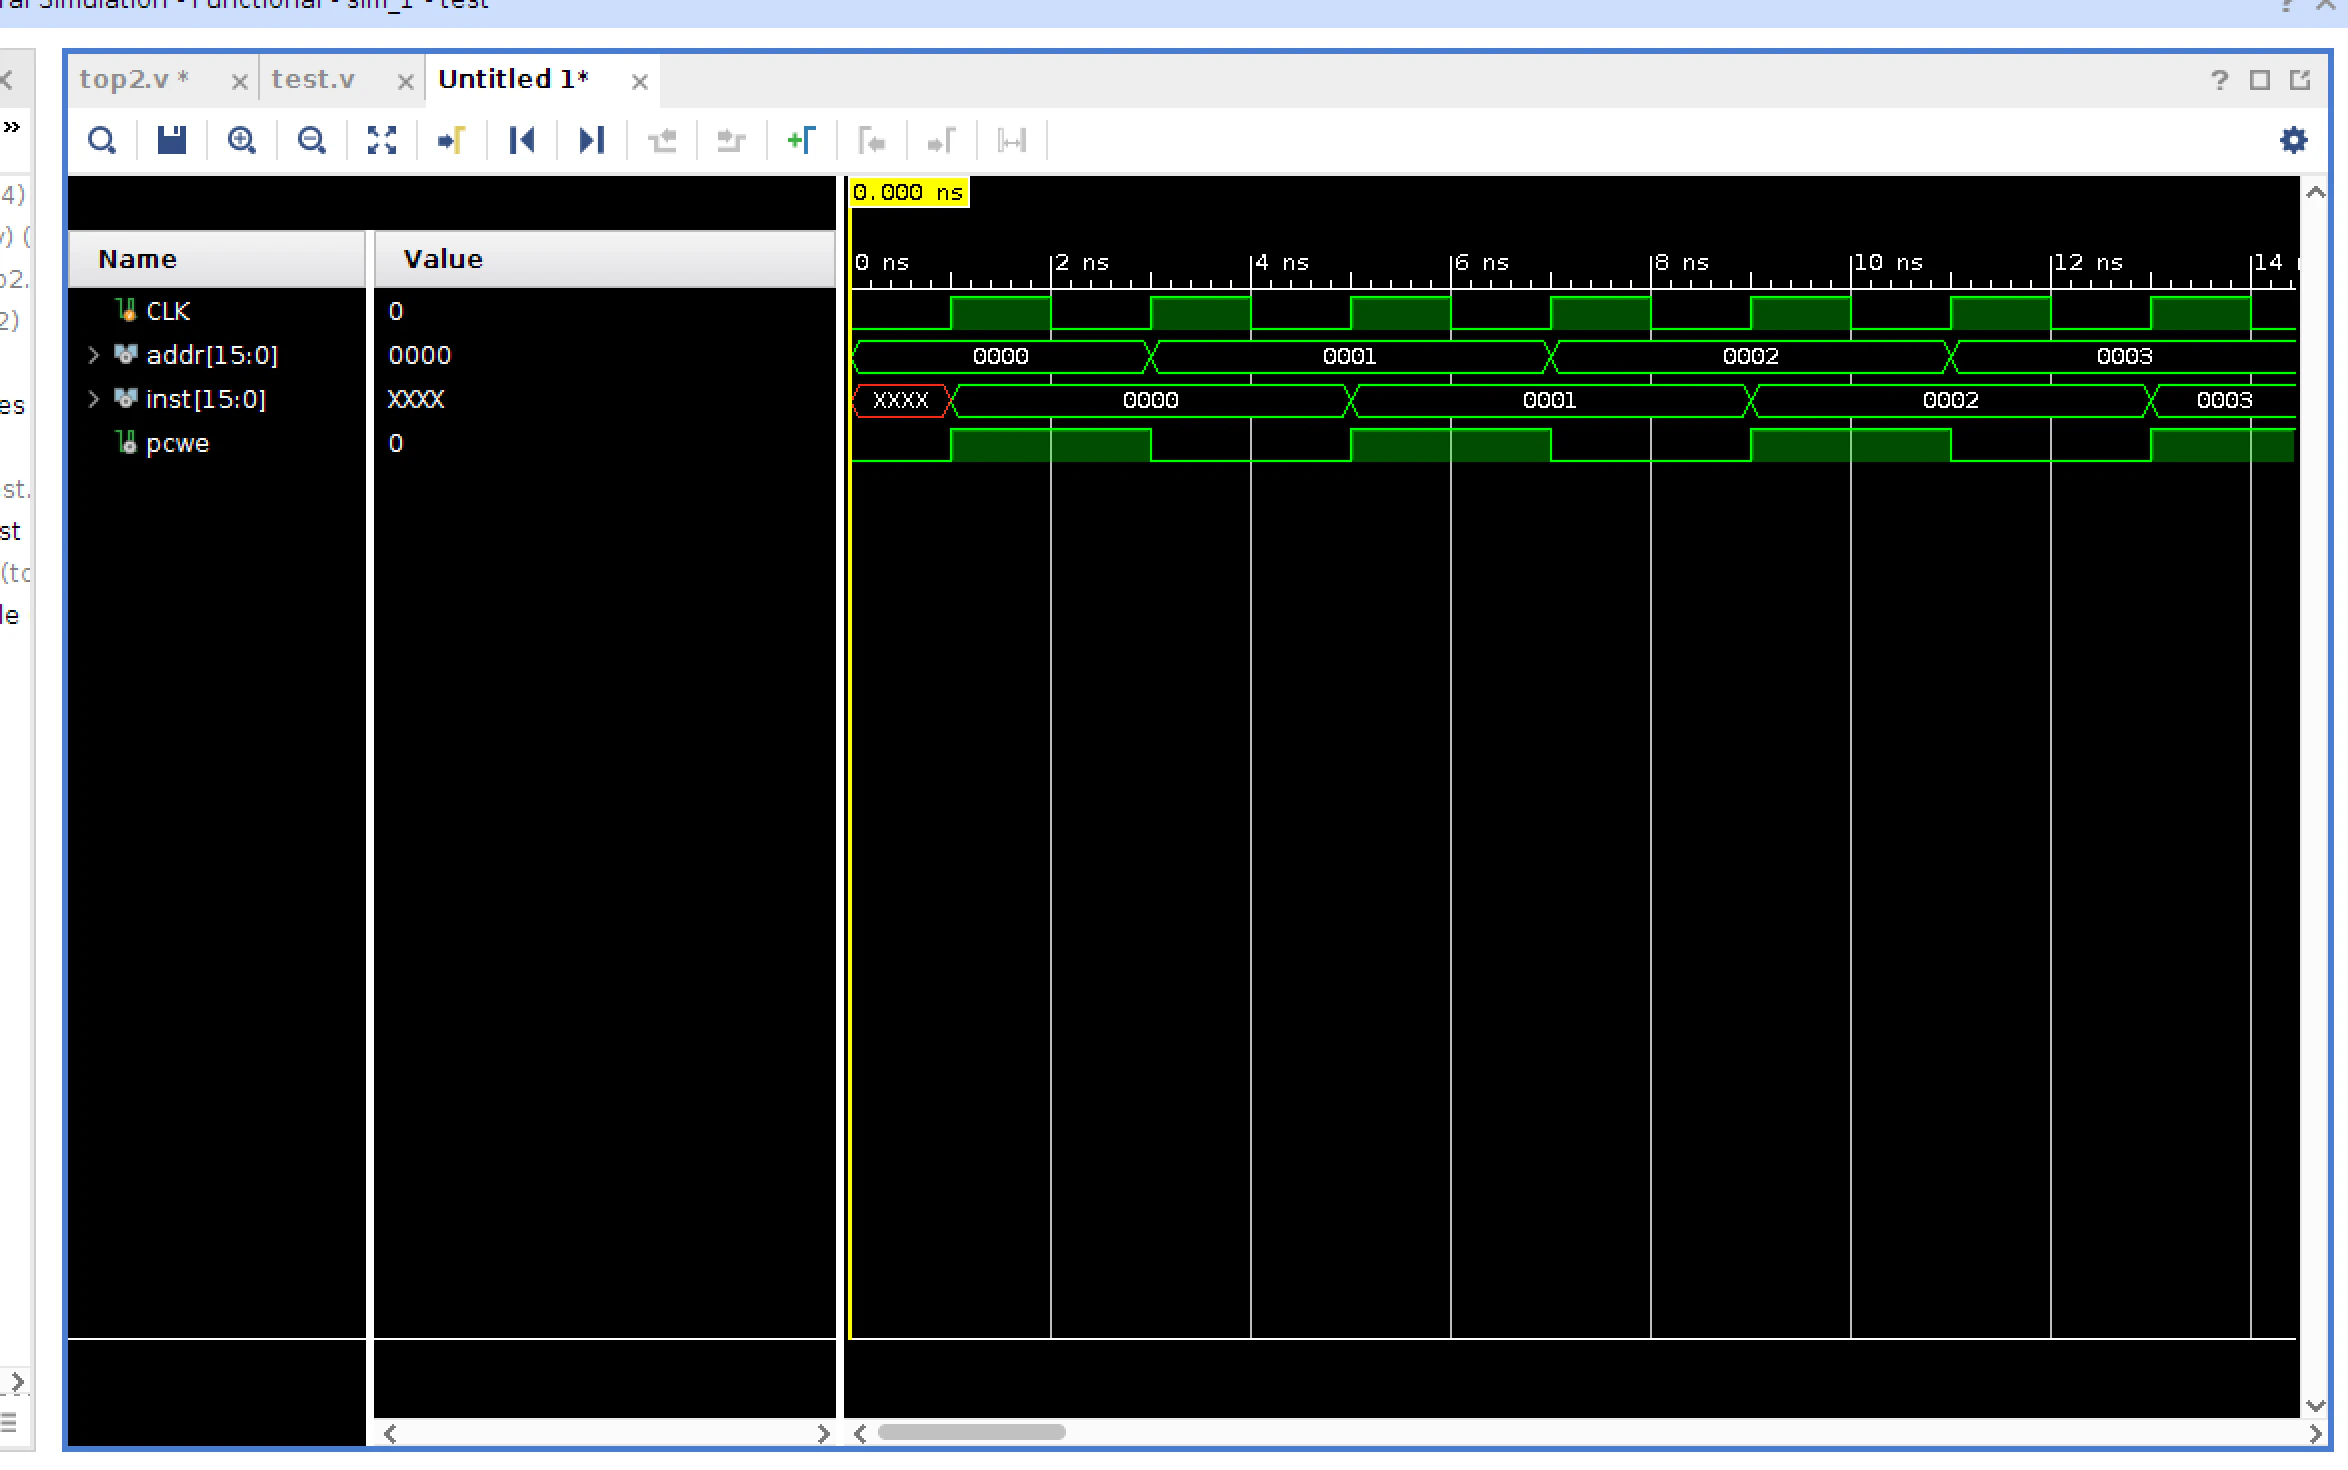2348x1470 pixels.
Task: Switch to the top2.v tab
Action: tap(134, 79)
